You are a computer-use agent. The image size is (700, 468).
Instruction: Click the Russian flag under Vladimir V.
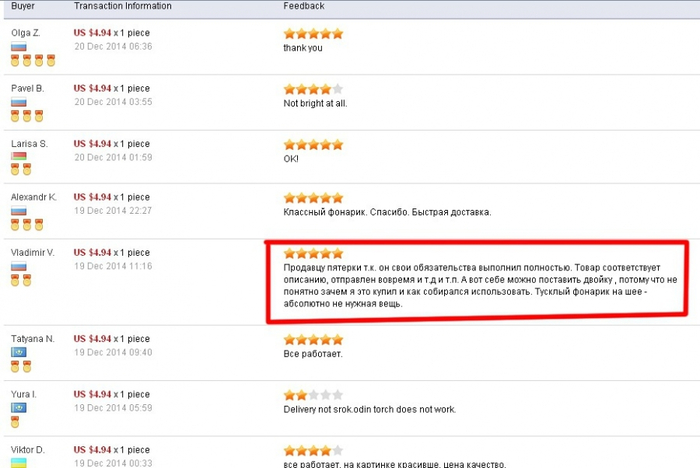click(19, 267)
